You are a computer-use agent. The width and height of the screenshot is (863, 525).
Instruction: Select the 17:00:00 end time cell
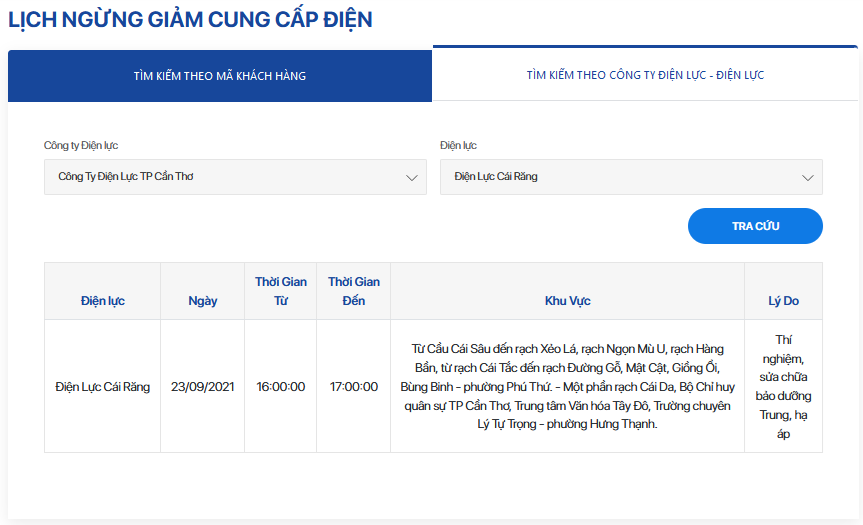354,386
